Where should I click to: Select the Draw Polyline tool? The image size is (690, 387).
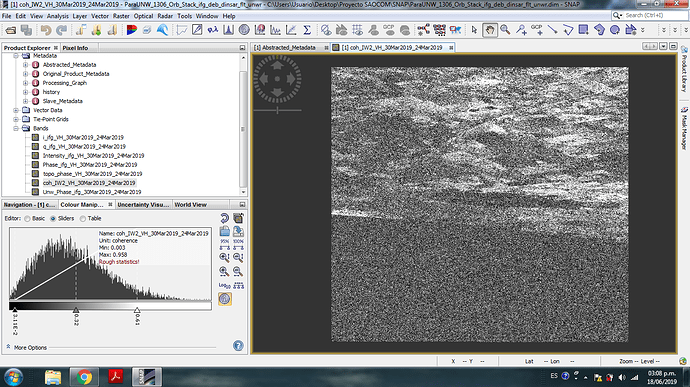[x=568, y=30]
